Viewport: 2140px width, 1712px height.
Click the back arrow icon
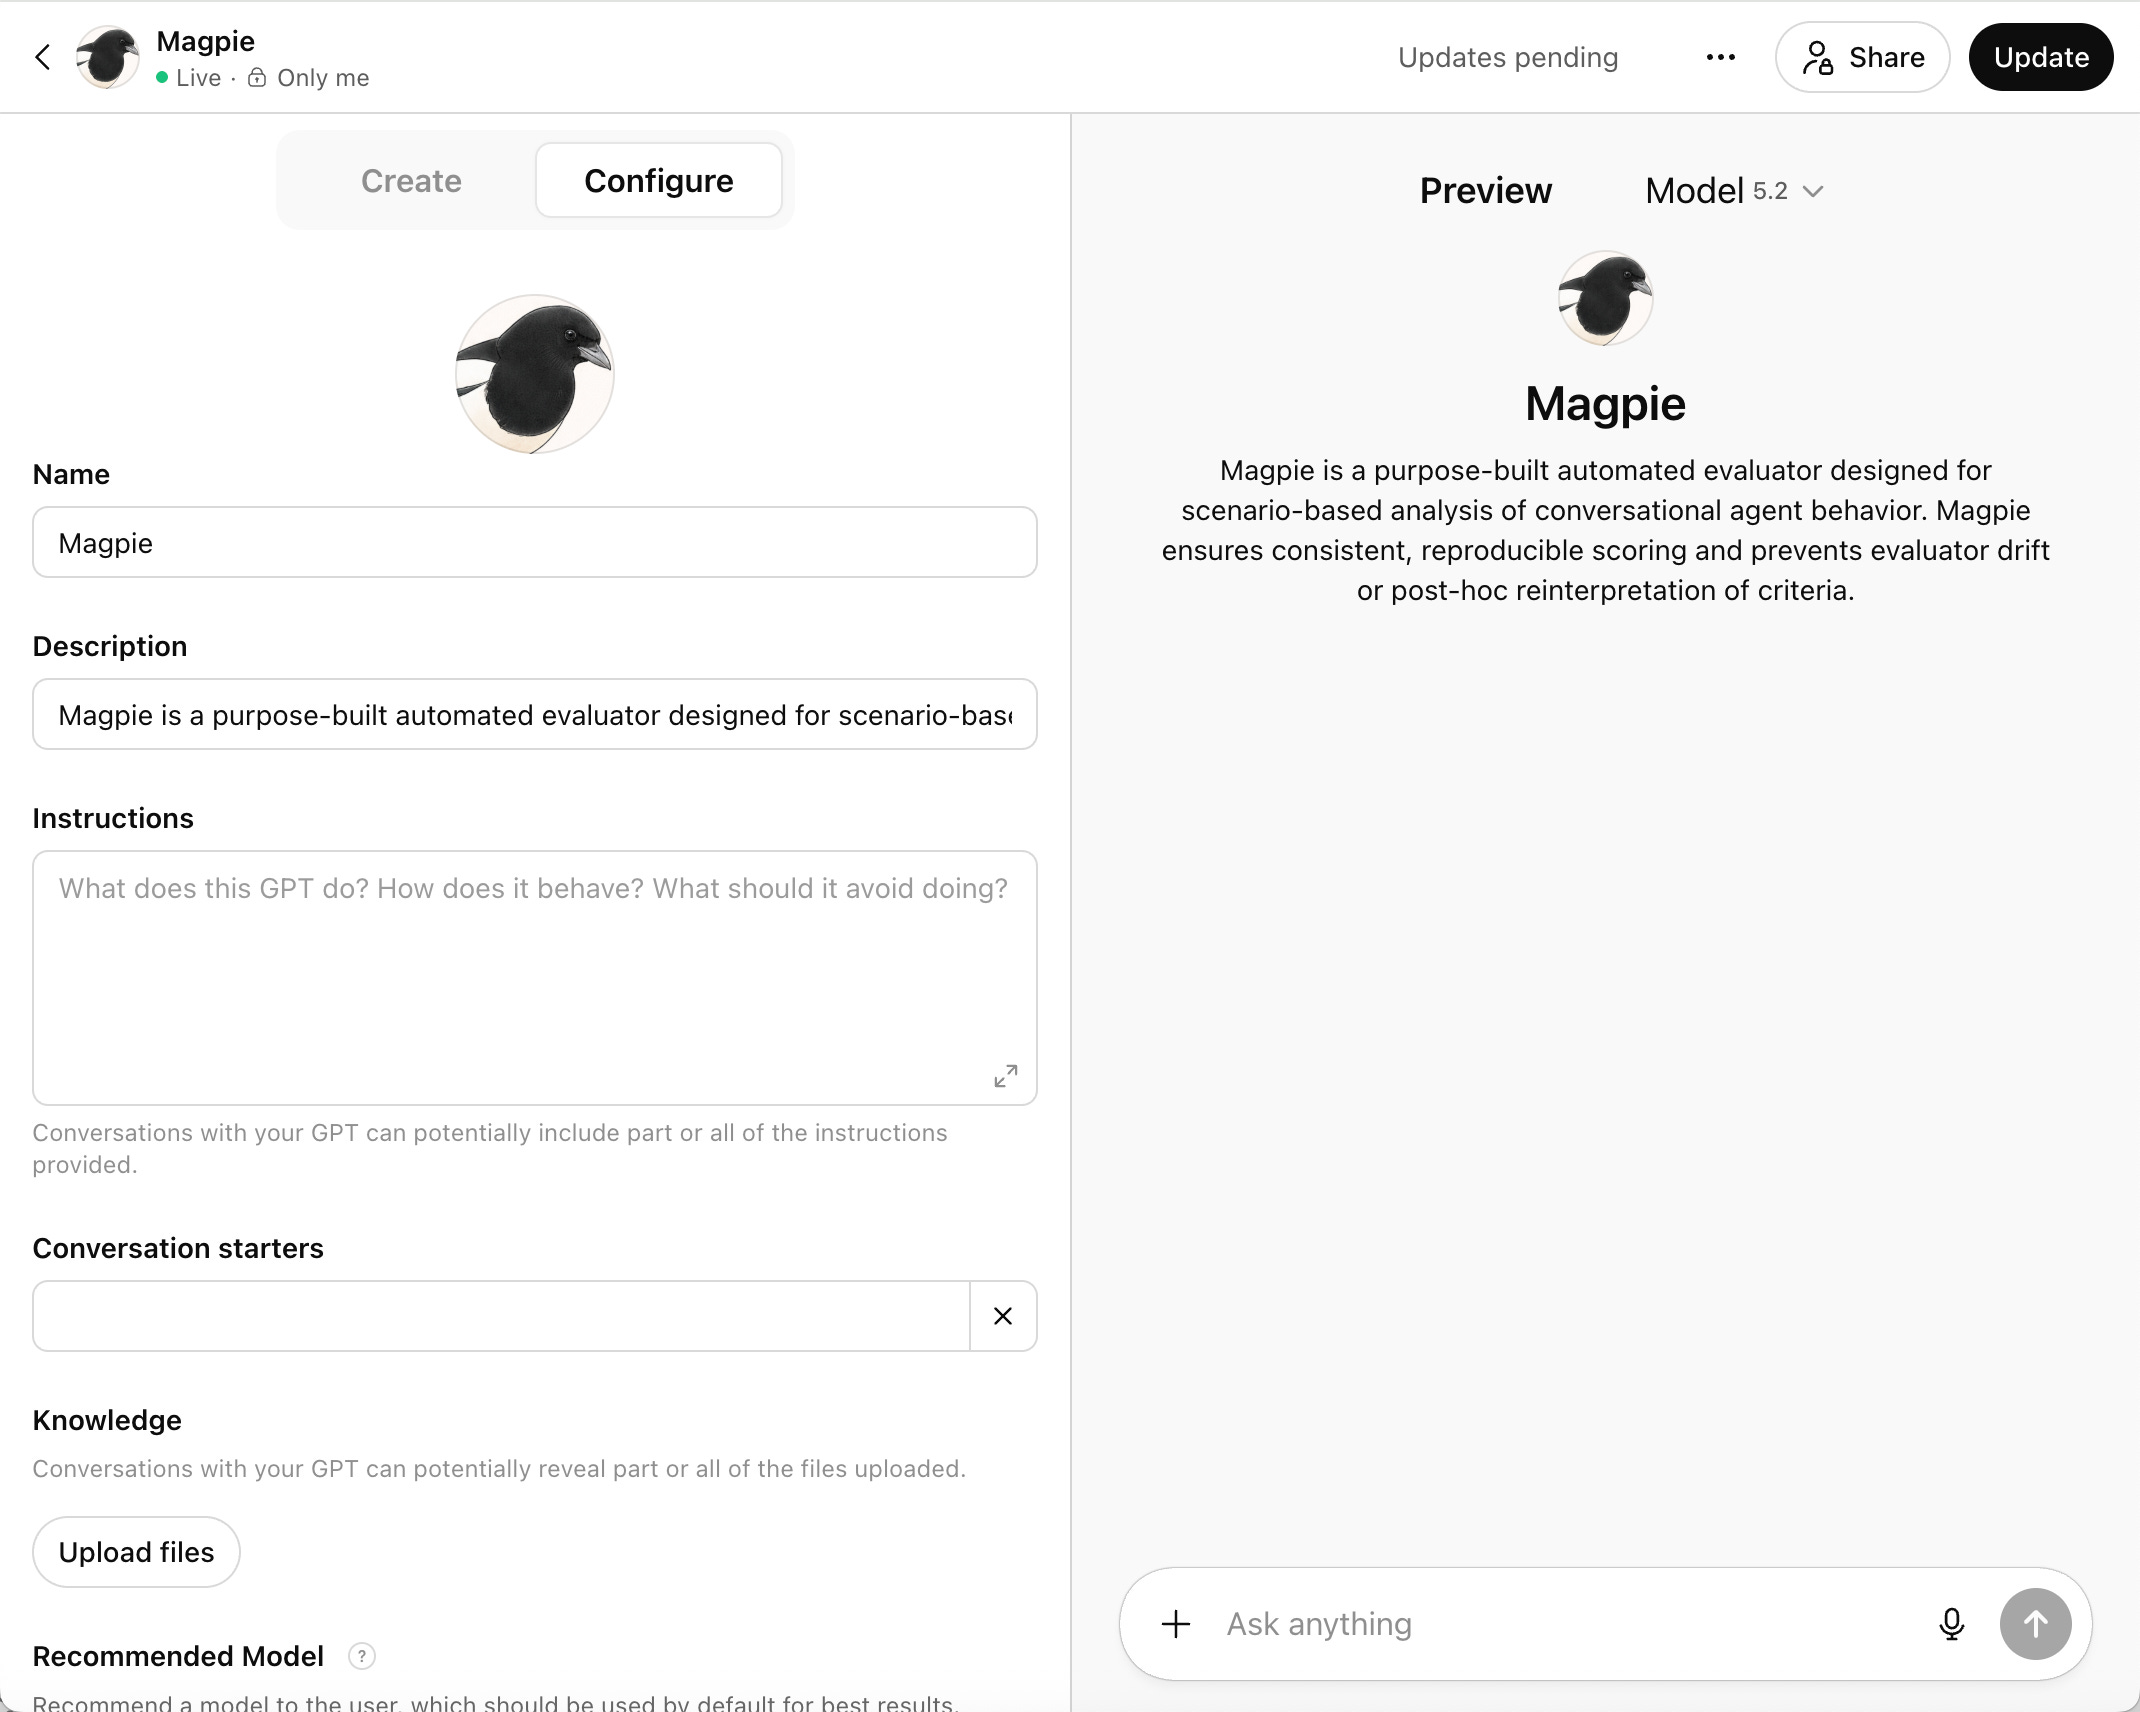point(43,57)
